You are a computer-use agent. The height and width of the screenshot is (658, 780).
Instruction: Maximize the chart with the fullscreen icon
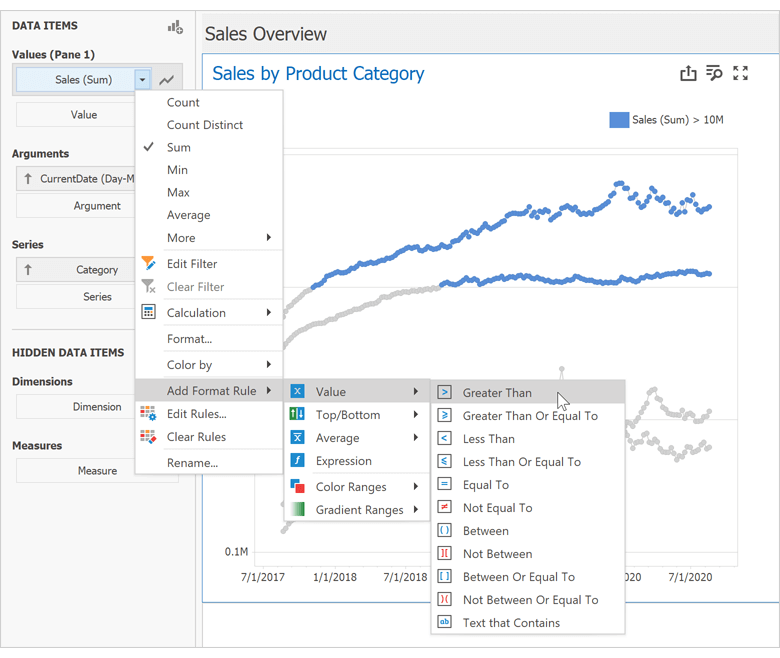(x=740, y=73)
